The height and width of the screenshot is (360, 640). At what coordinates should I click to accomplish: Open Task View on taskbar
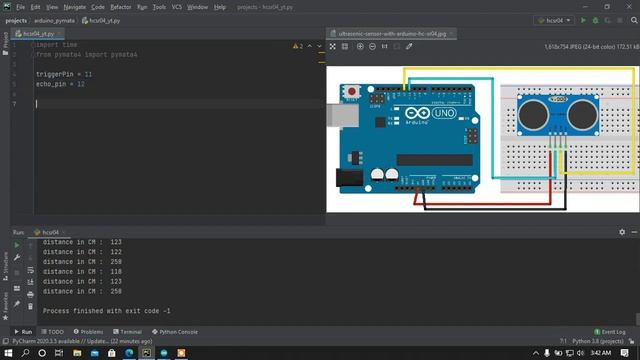click(x=59, y=353)
